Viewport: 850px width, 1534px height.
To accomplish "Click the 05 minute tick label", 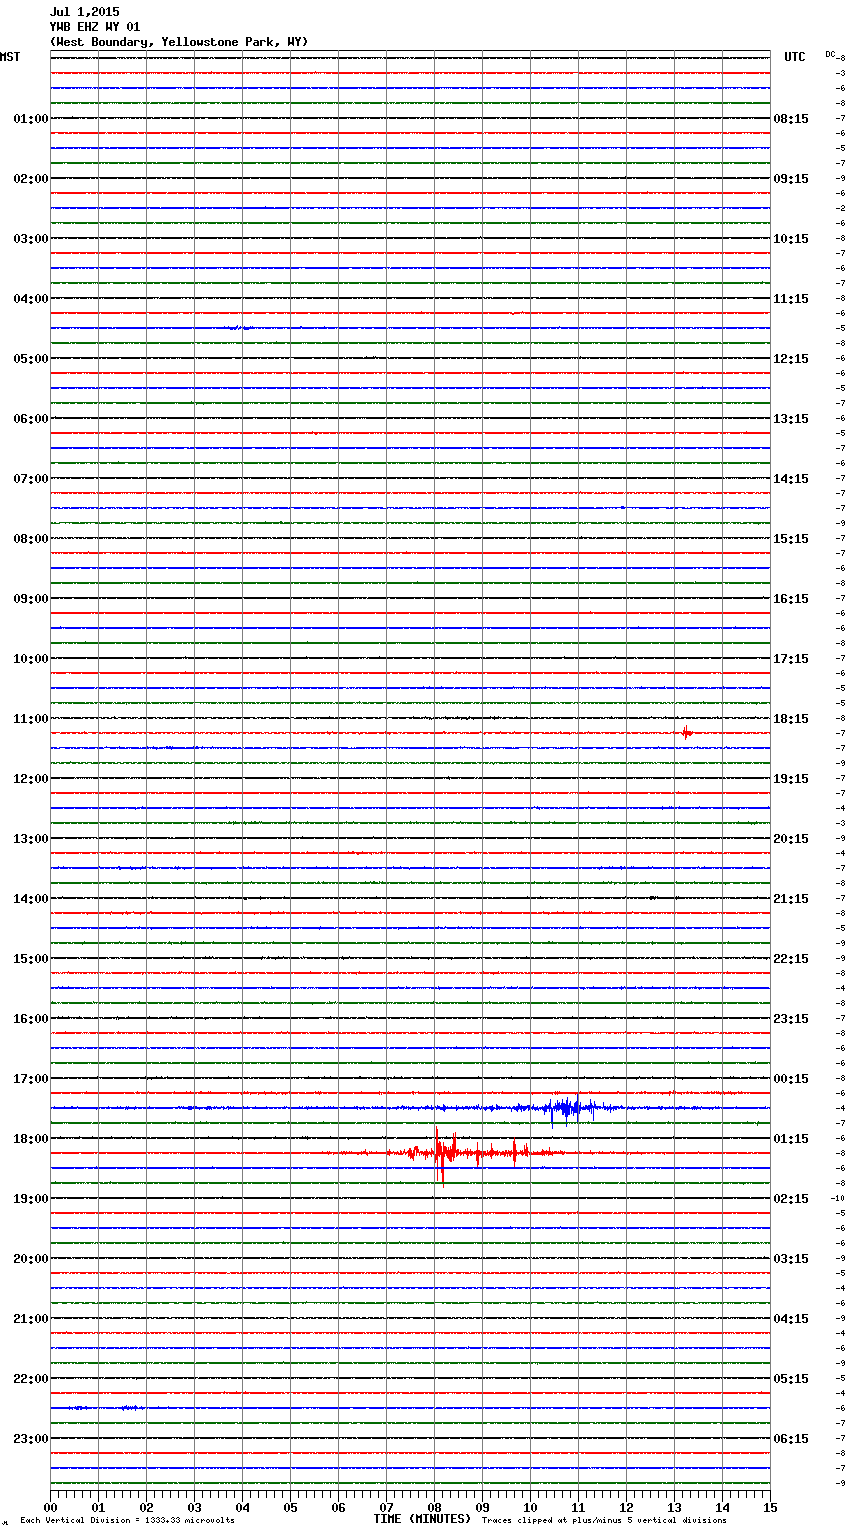I will coord(290,1507).
